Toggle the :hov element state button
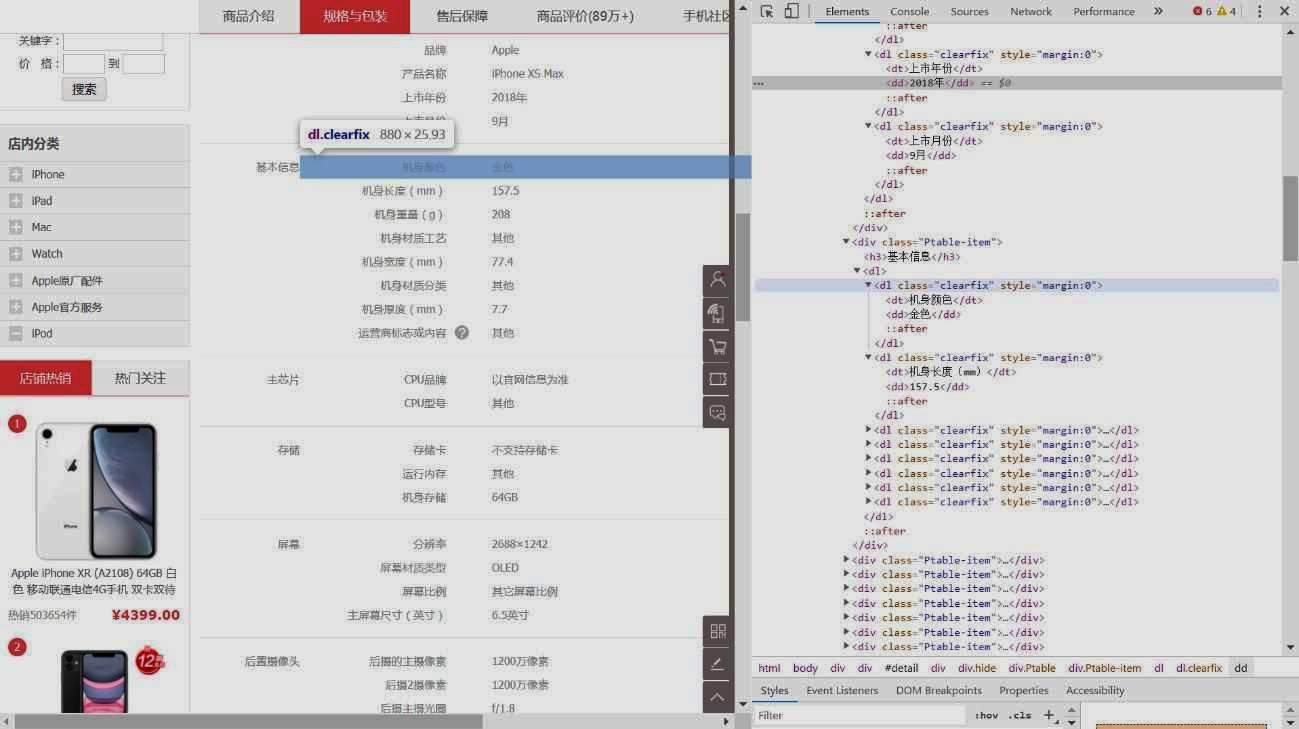Screen dimensions: 1299x729 click(987, 715)
